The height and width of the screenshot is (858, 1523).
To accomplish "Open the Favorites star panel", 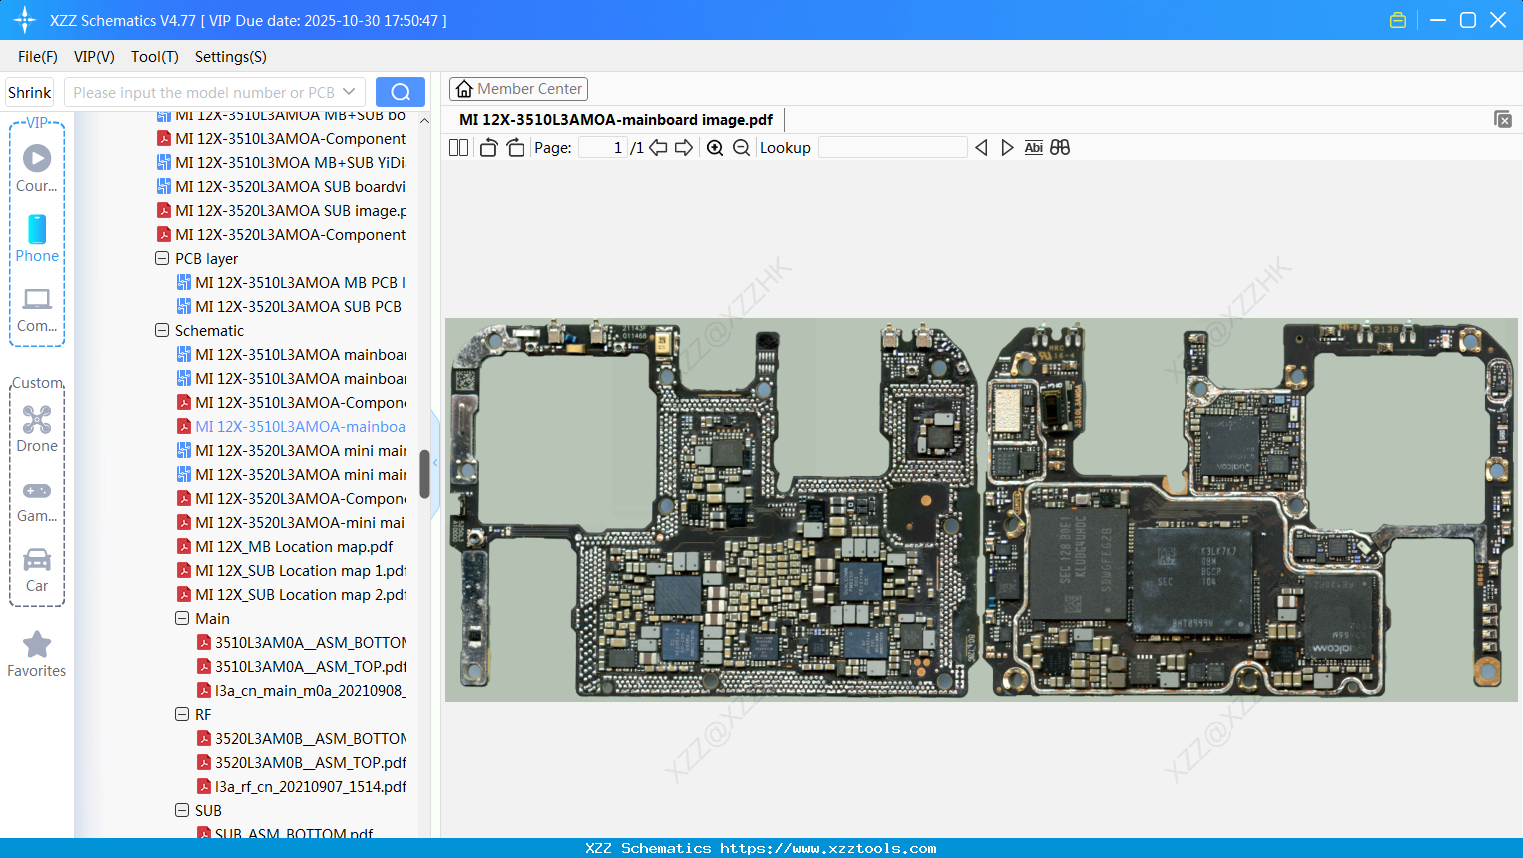I will pyautogui.click(x=37, y=654).
